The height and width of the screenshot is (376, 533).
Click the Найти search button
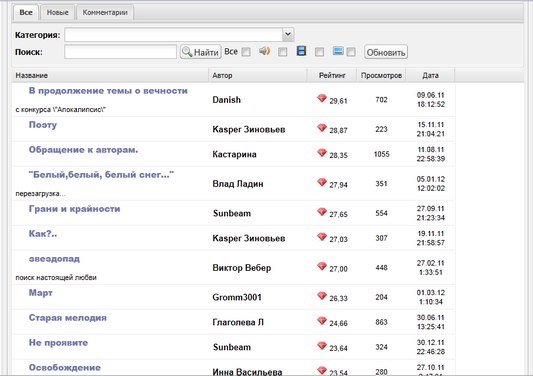click(201, 52)
